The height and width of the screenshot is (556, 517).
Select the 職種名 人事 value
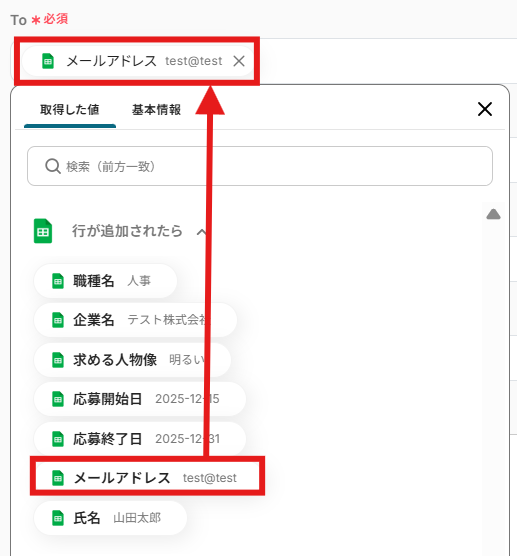click(x=105, y=281)
